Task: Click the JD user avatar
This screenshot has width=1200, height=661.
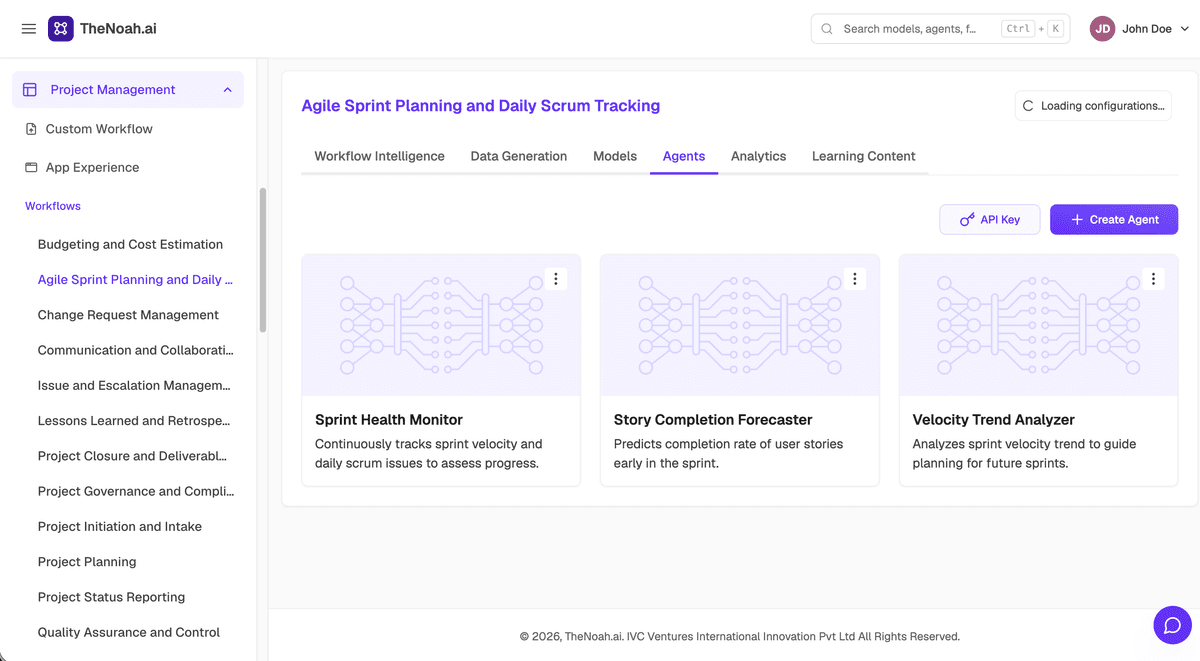Action: 1102,29
